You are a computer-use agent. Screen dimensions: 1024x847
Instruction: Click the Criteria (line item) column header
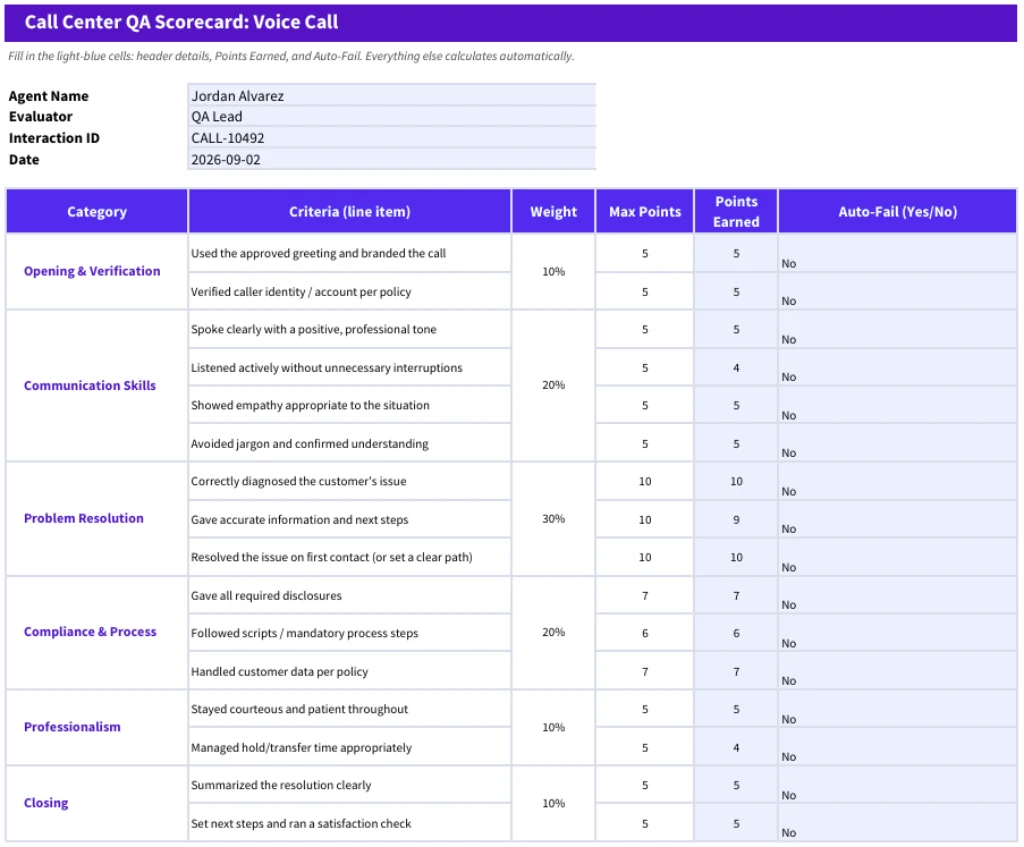(x=349, y=212)
